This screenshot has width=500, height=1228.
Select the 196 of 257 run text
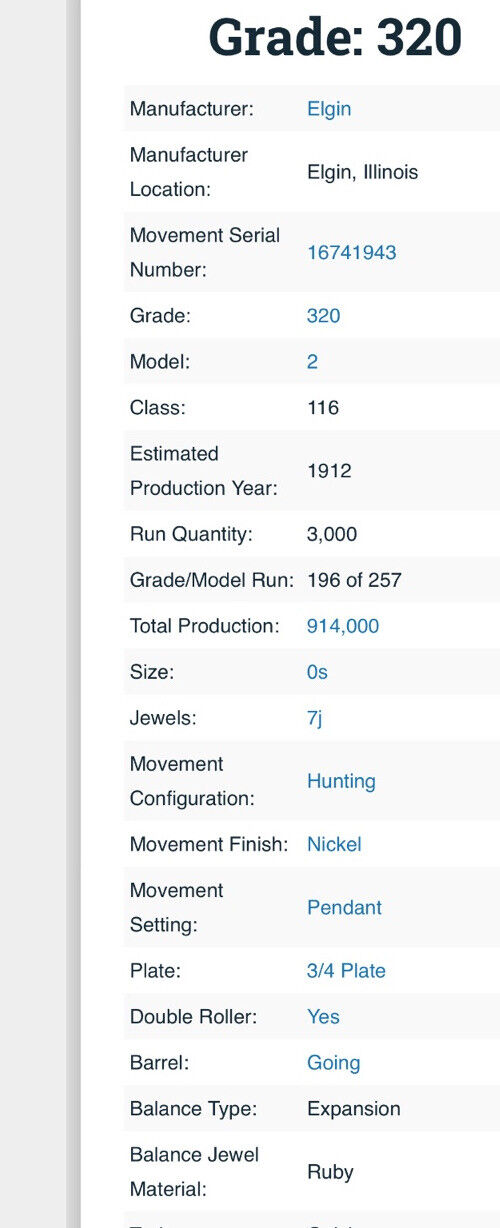tap(354, 580)
